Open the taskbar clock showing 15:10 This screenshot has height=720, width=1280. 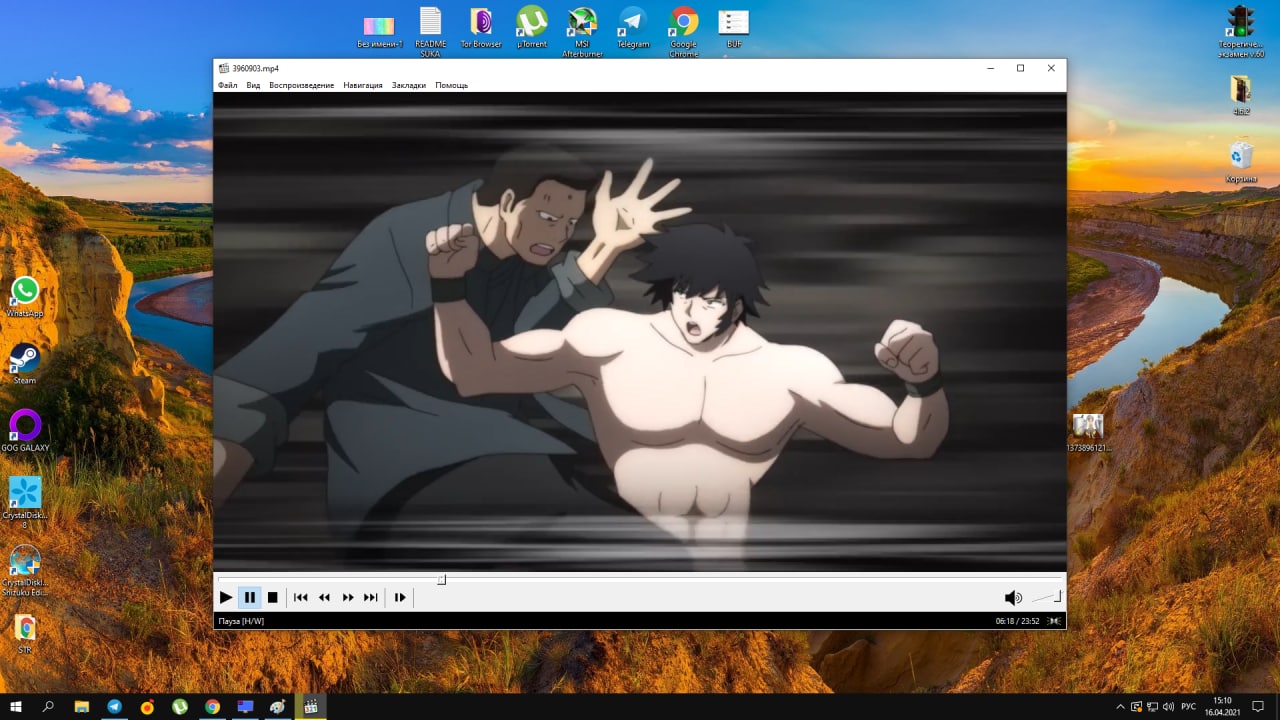[x=1222, y=706]
